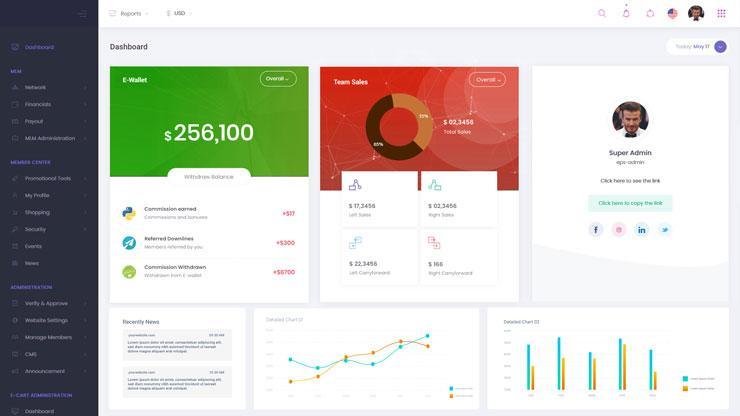Click the Withdraw Balance button
Screen dimensions: 740x416
coord(209,177)
